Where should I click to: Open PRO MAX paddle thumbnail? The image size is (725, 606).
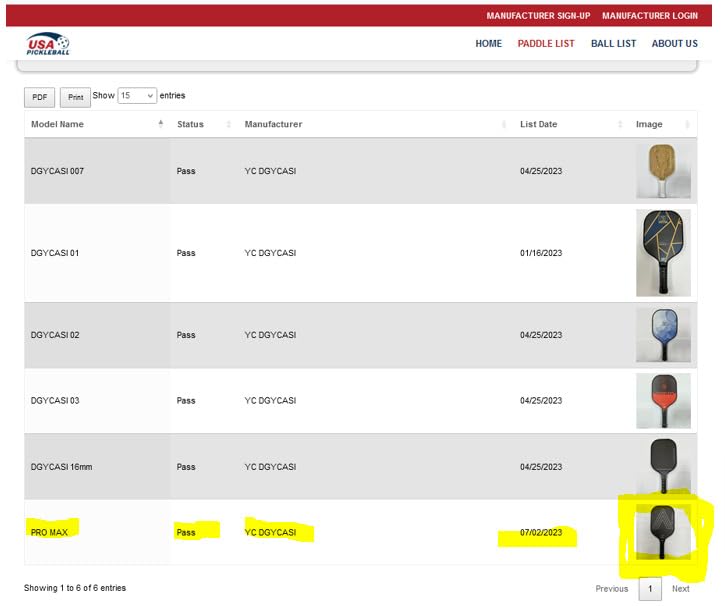pos(663,532)
